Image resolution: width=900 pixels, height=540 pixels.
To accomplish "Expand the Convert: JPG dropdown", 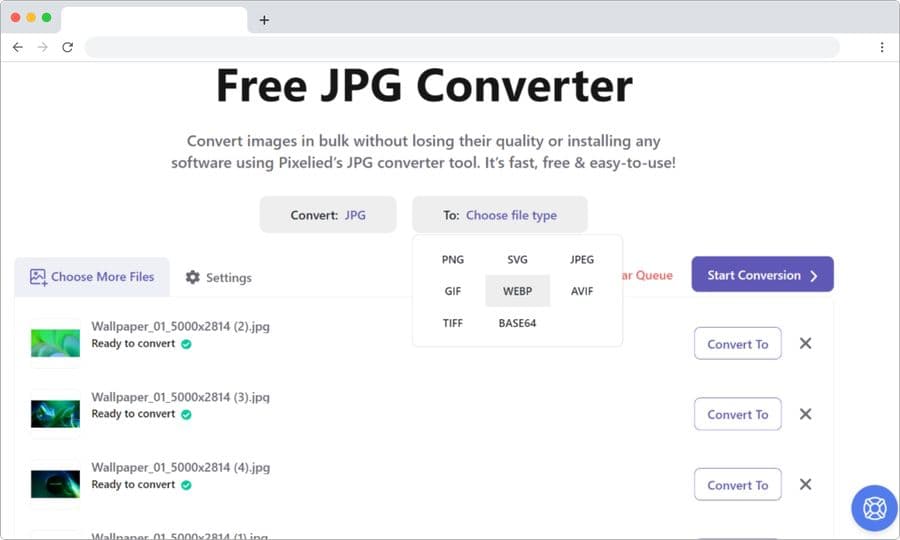I will (328, 215).
